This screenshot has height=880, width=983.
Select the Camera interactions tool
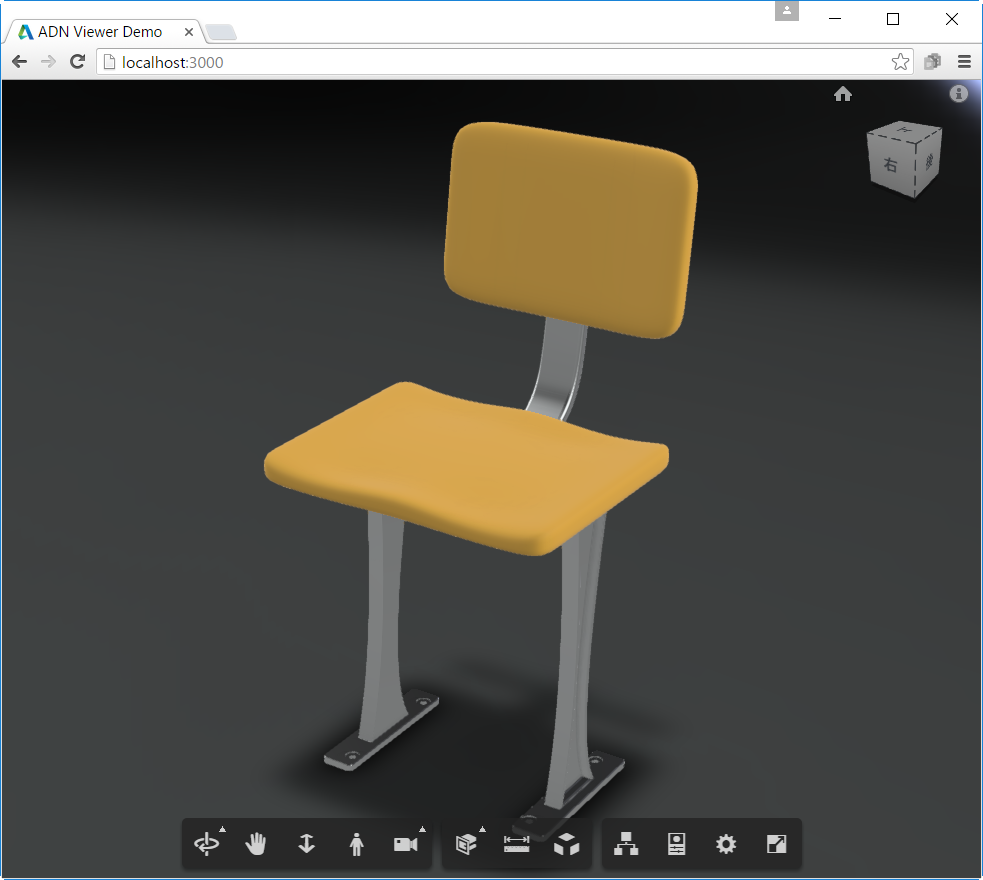(x=405, y=844)
